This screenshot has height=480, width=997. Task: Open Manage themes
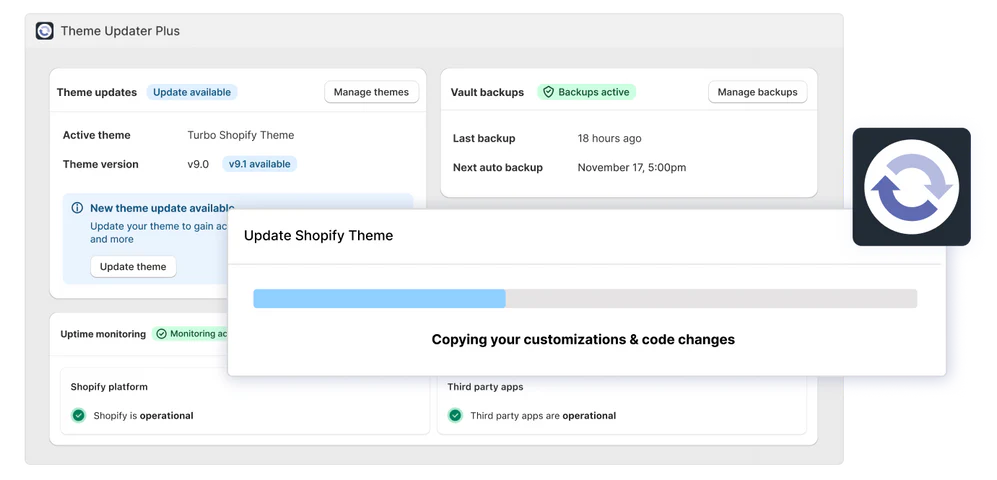coord(371,92)
